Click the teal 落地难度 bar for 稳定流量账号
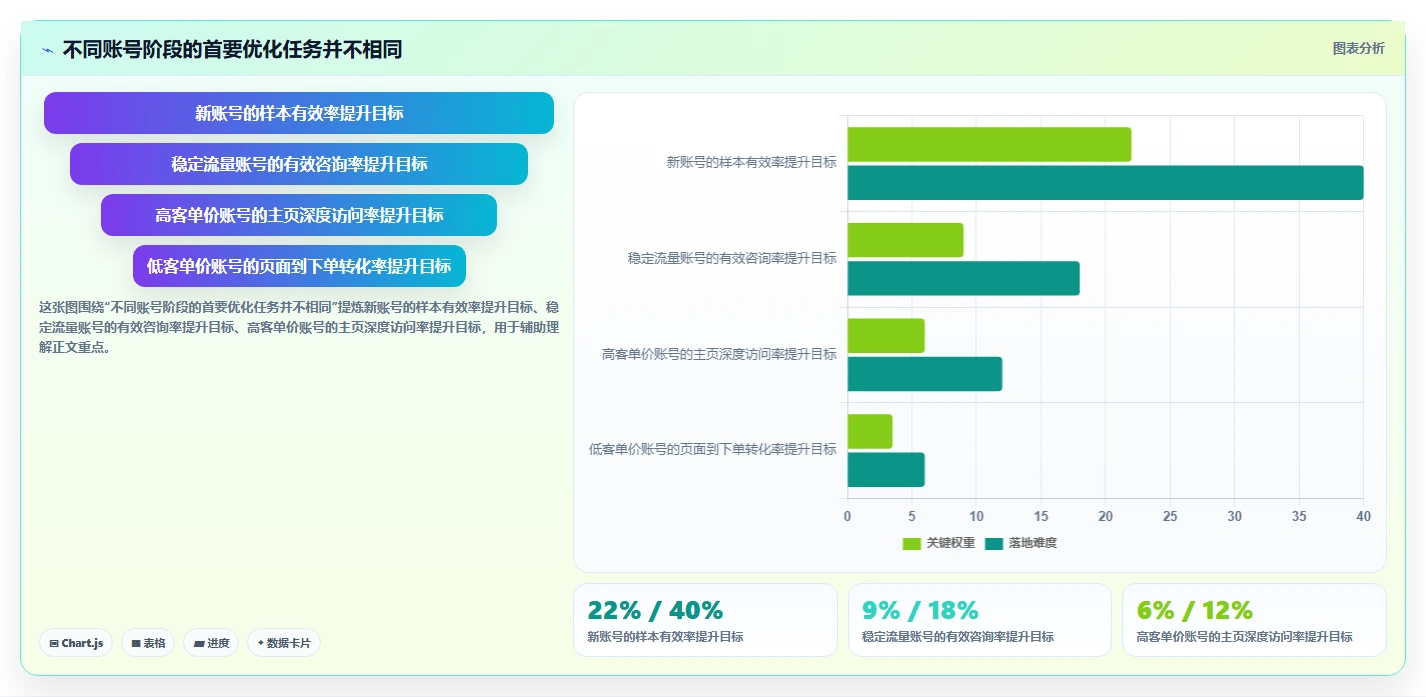Viewport: 1426px width, 697px height. (x=963, y=278)
